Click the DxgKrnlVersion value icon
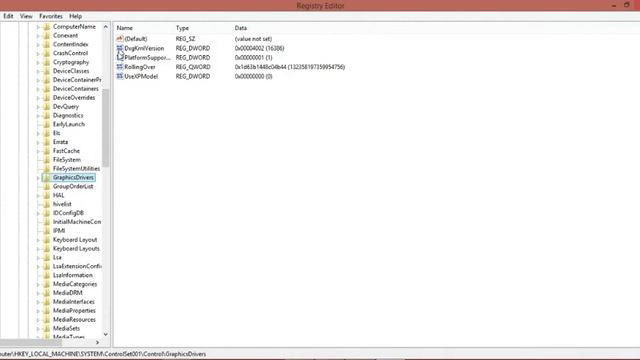The width and height of the screenshot is (640, 360). click(x=120, y=48)
